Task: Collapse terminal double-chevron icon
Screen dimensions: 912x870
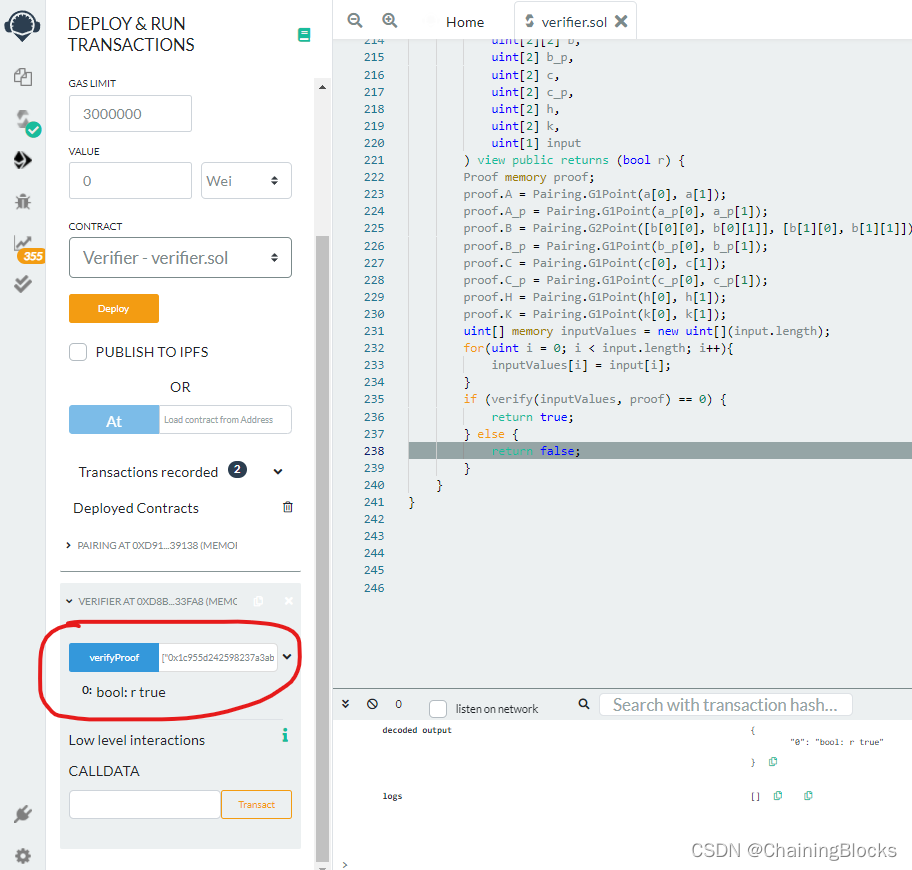Action: tap(345, 704)
